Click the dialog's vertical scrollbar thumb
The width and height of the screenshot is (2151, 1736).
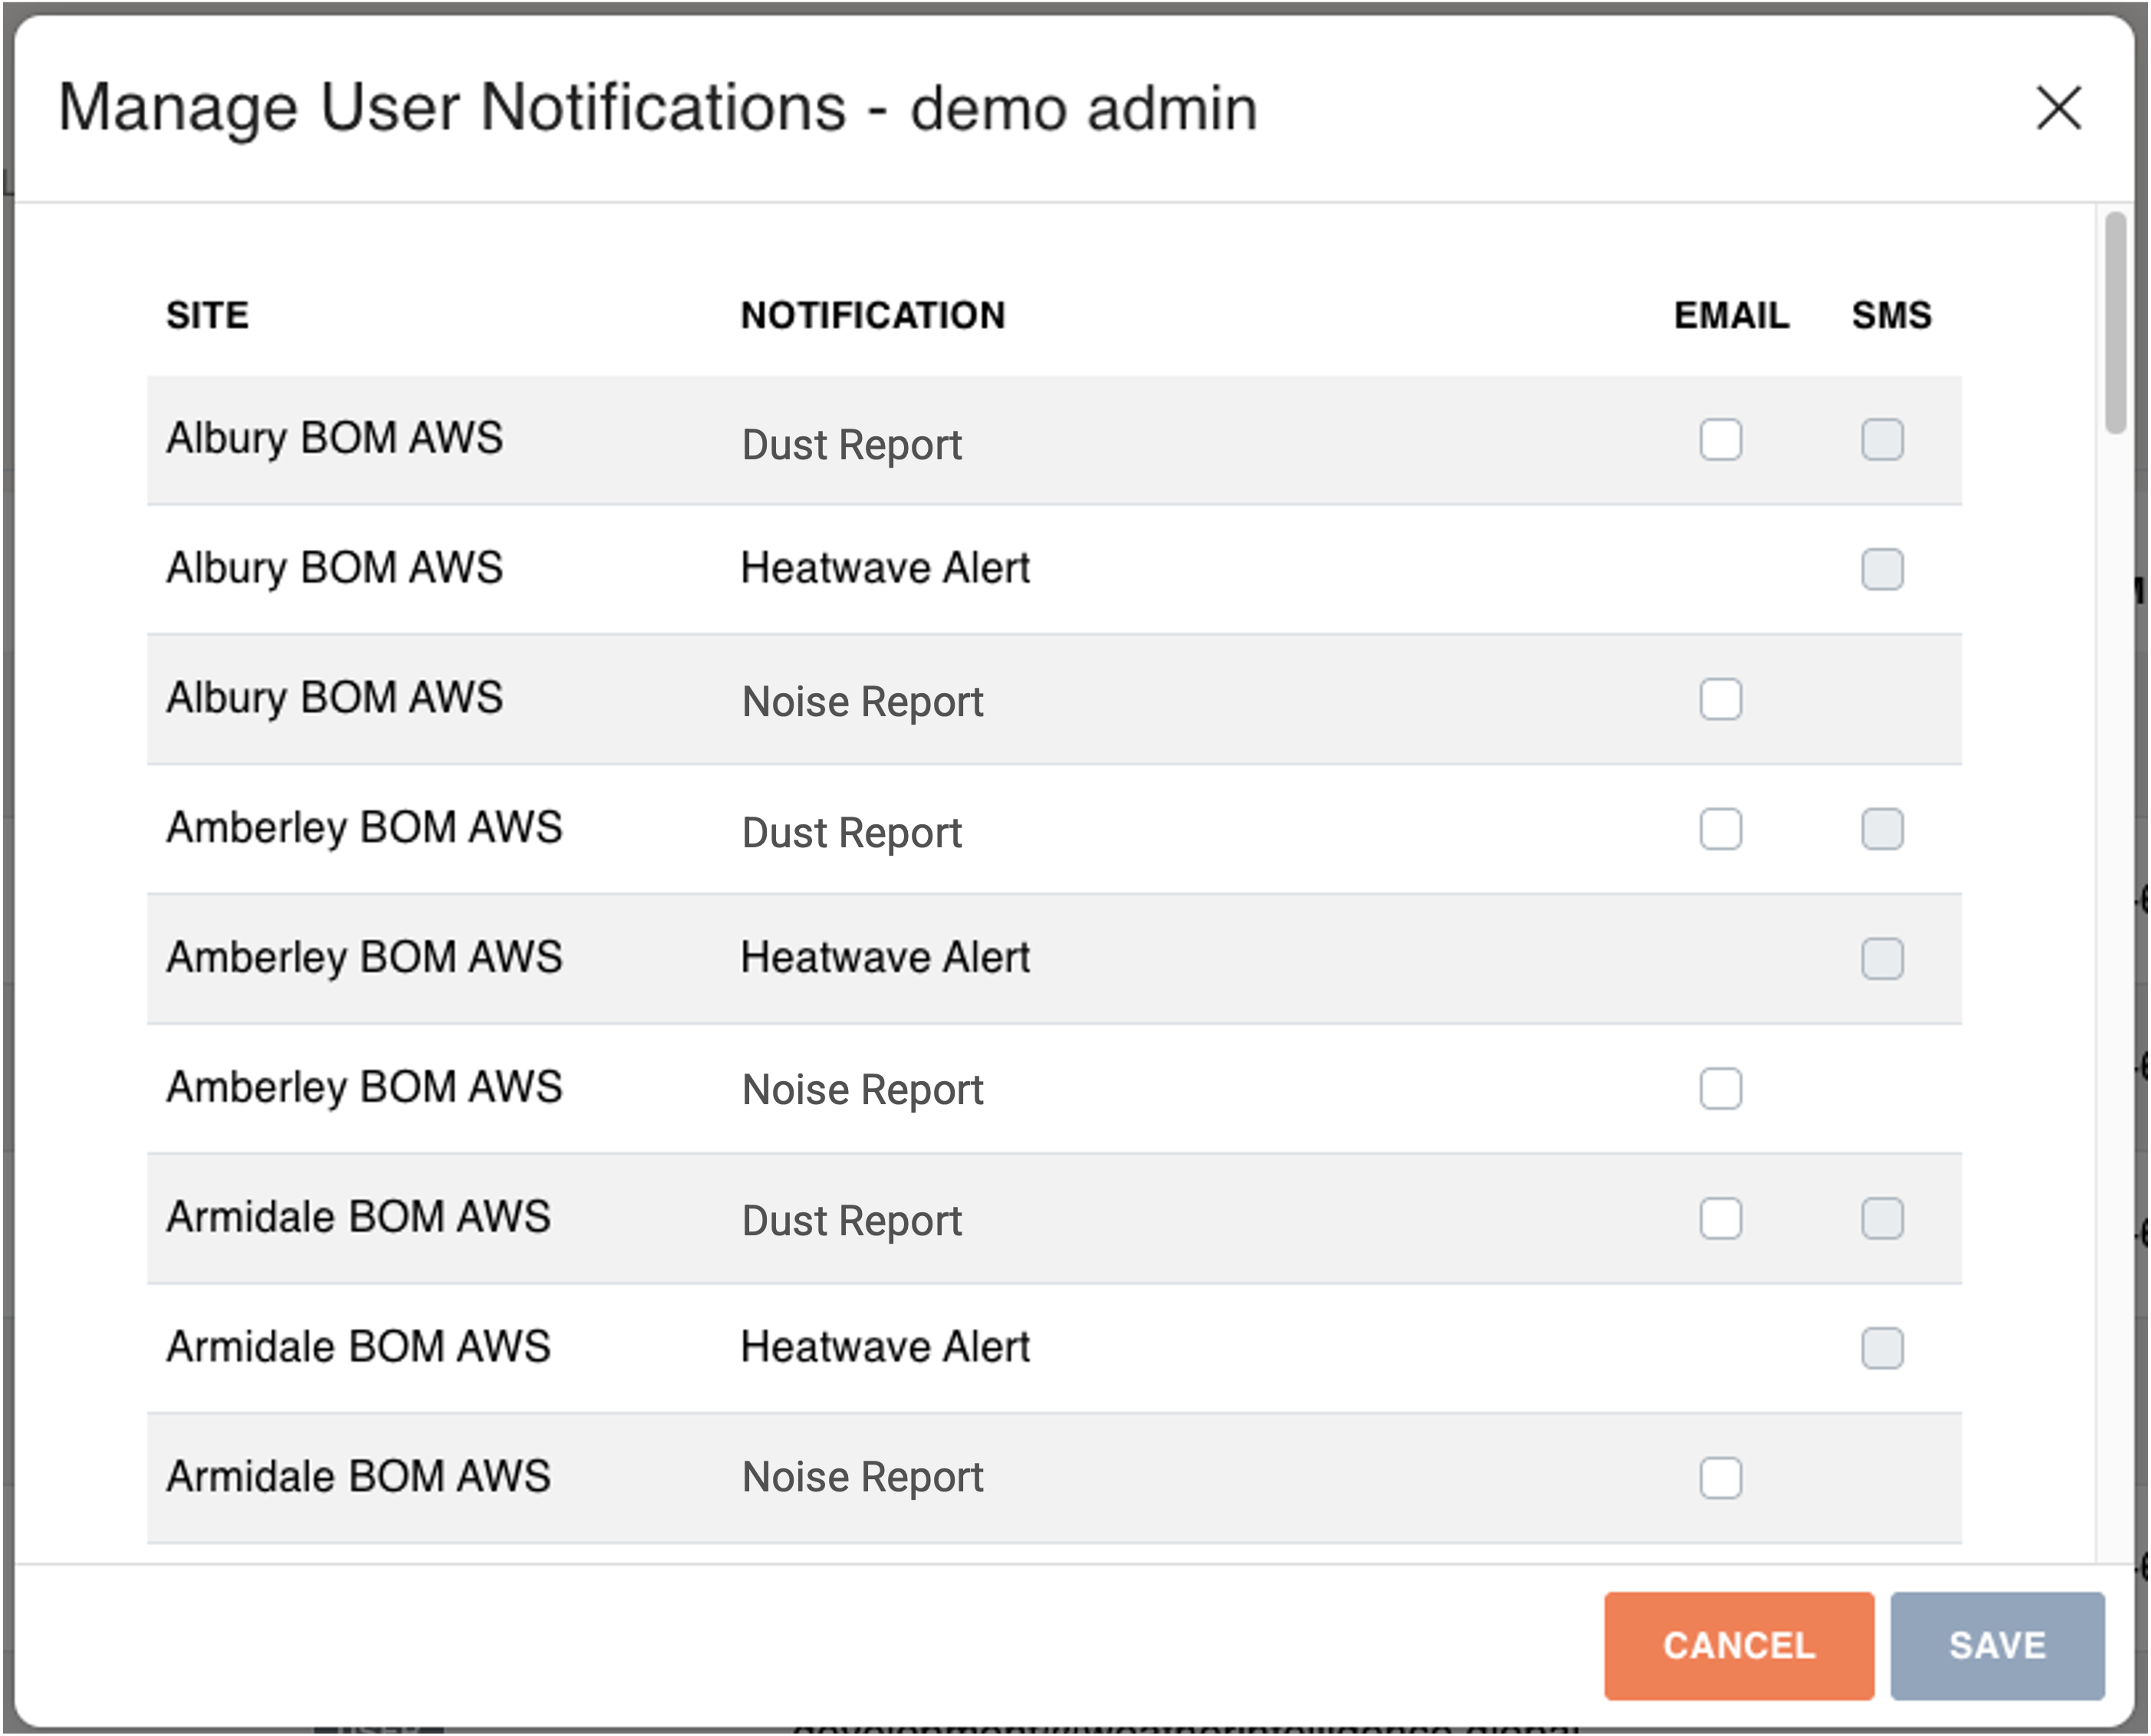[x=2114, y=322]
